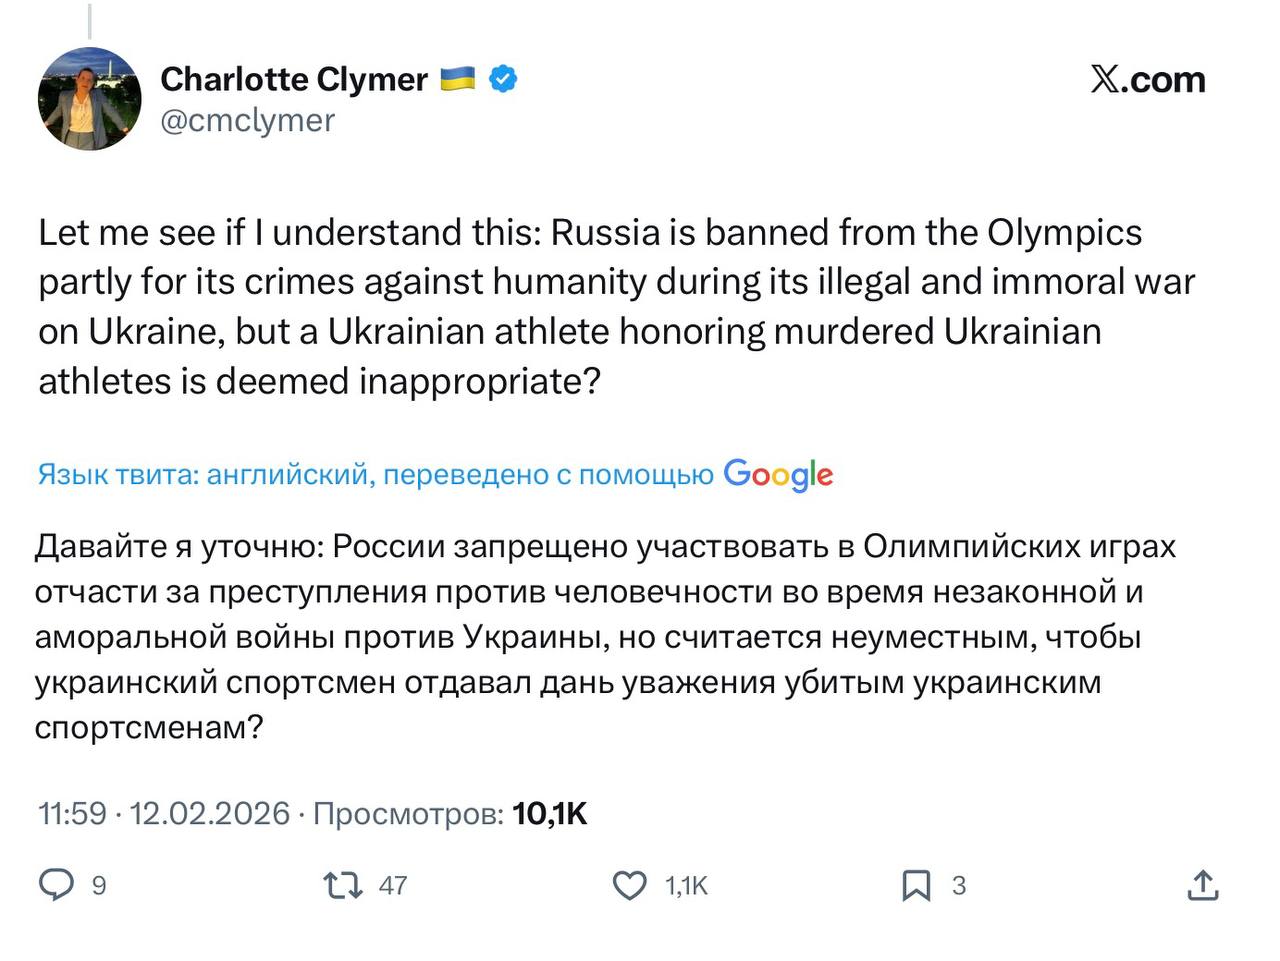Click the Charlotte Clymer display name
This screenshot has width=1280, height=961.
click(x=294, y=79)
